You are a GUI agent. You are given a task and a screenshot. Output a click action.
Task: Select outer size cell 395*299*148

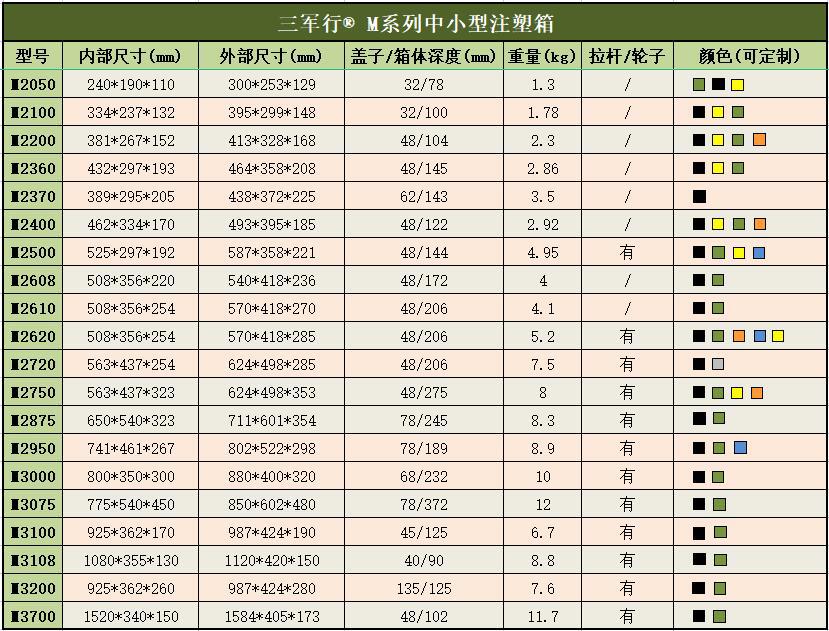click(272, 113)
